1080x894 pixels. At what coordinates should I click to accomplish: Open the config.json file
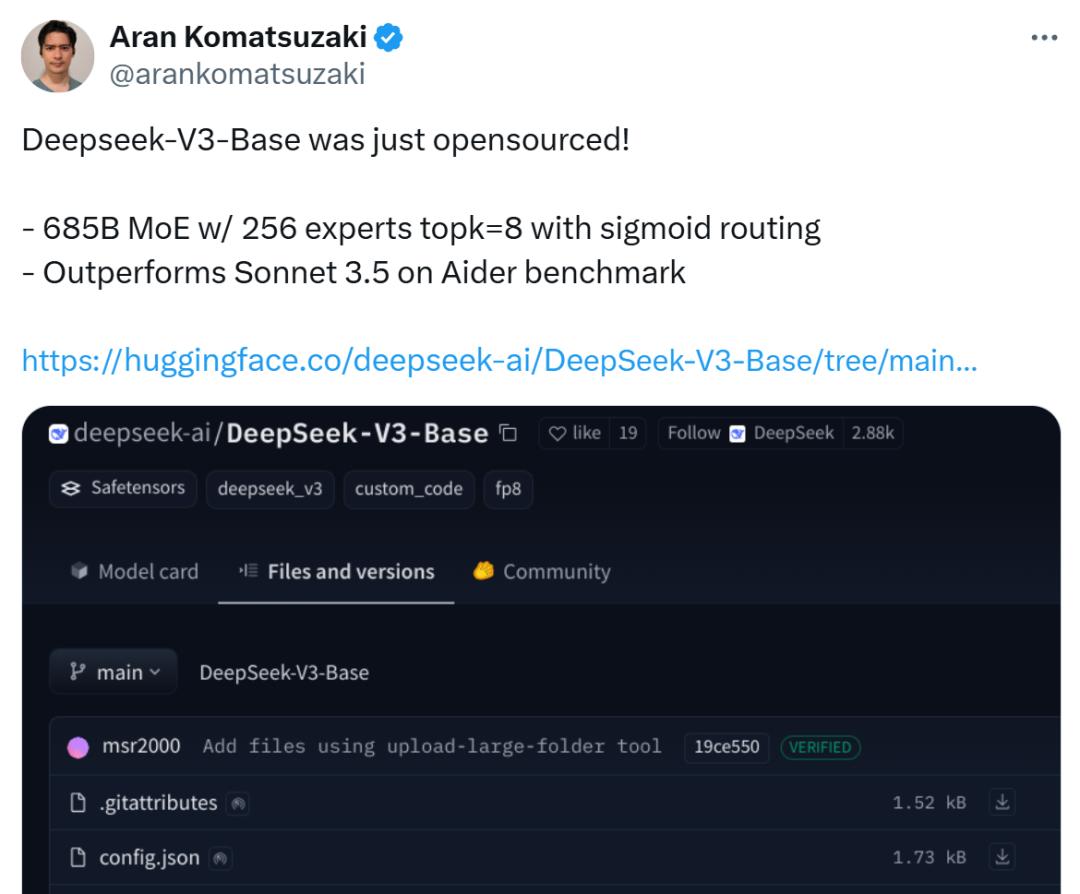point(149,857)
